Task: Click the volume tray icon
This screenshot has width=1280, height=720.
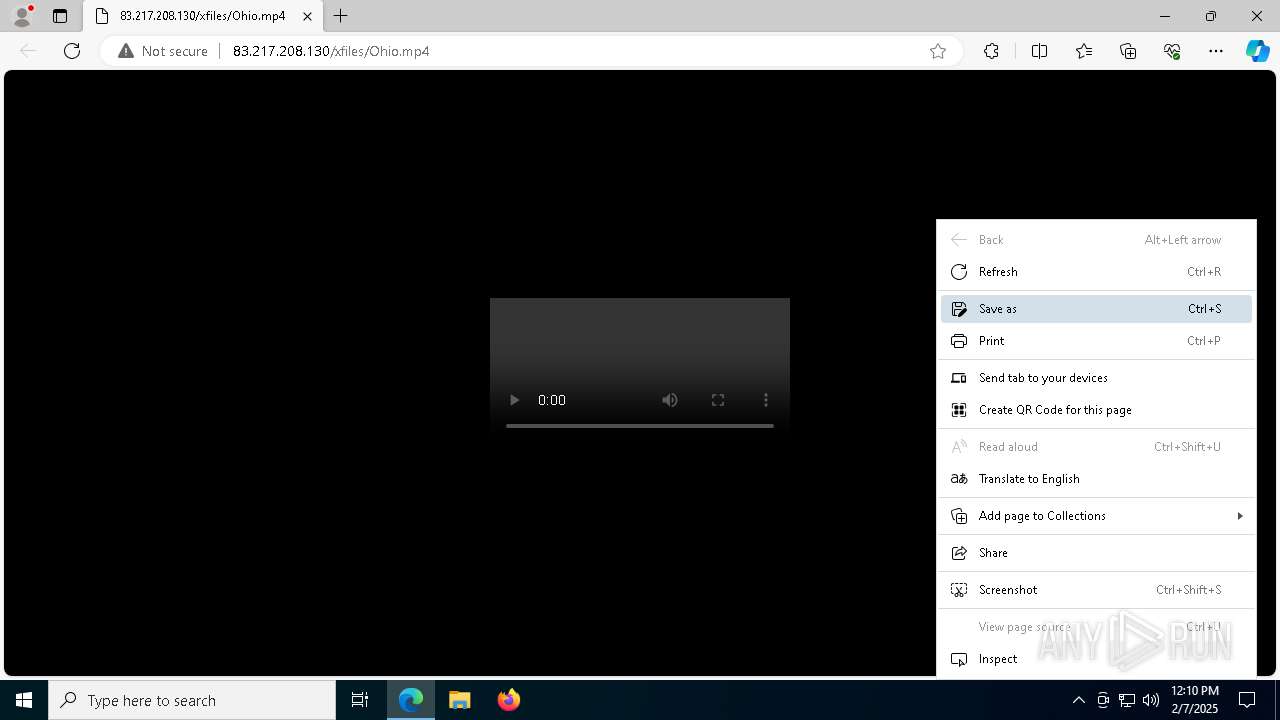Action: click(1151, 700)
